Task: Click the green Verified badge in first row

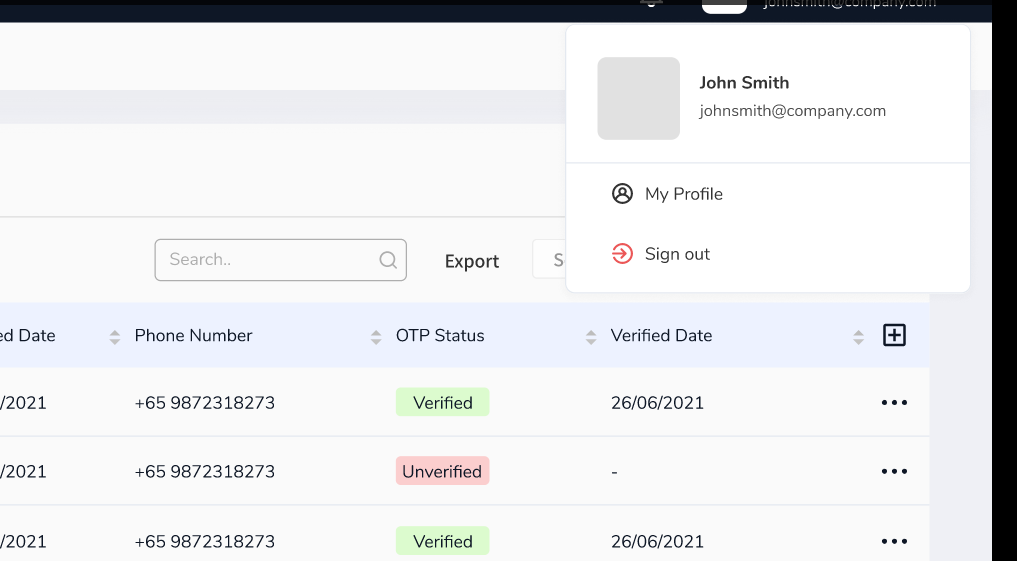Action: click(x=442, y=403)
